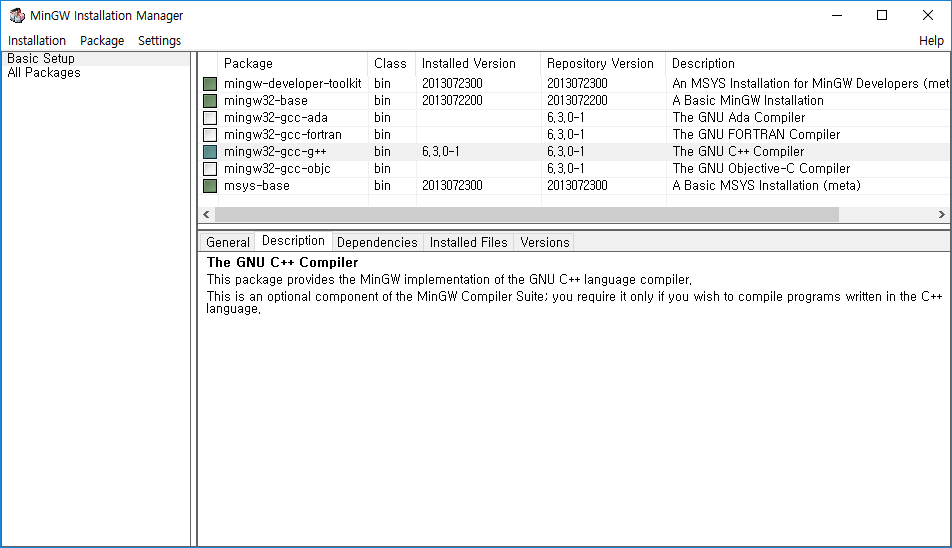Click the MinGW application icon in title bar
The image size is (952, 548).
click(17, 15)
